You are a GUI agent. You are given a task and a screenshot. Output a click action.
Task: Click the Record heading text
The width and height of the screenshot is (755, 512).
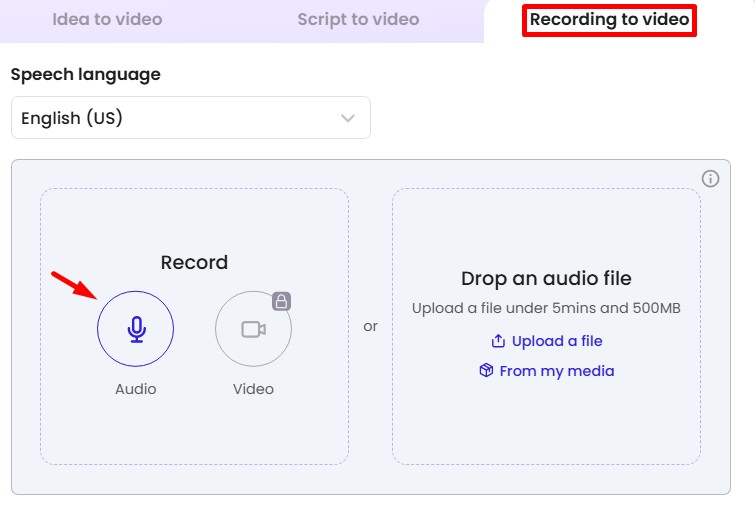point(194,262)
